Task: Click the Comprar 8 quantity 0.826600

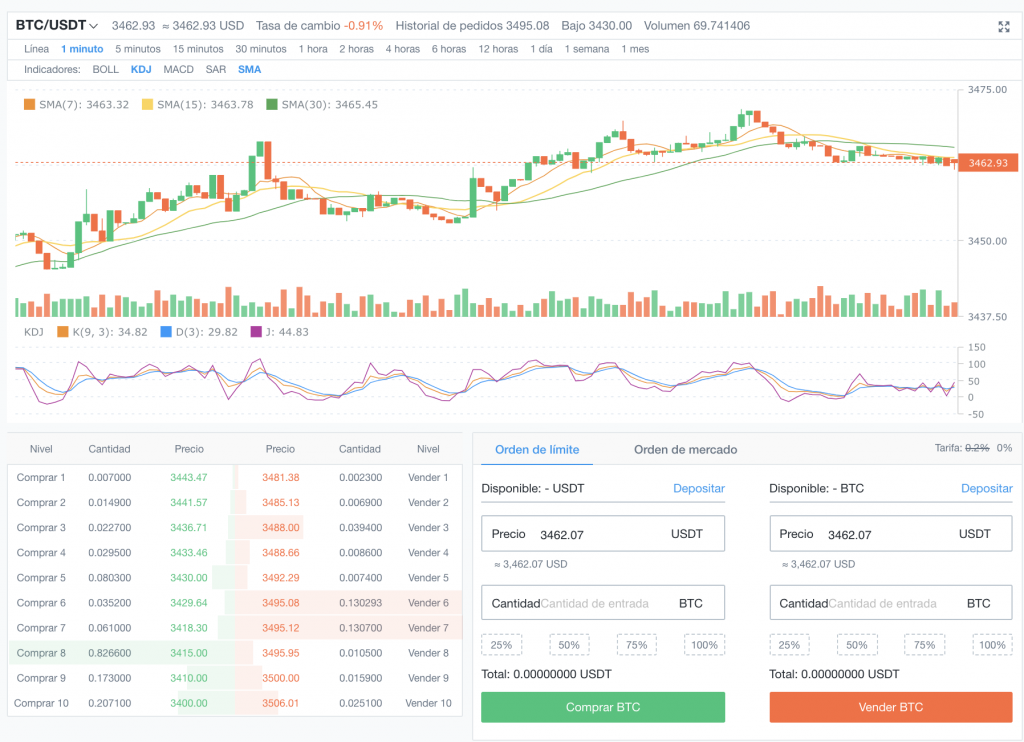Action: [110, 653]
